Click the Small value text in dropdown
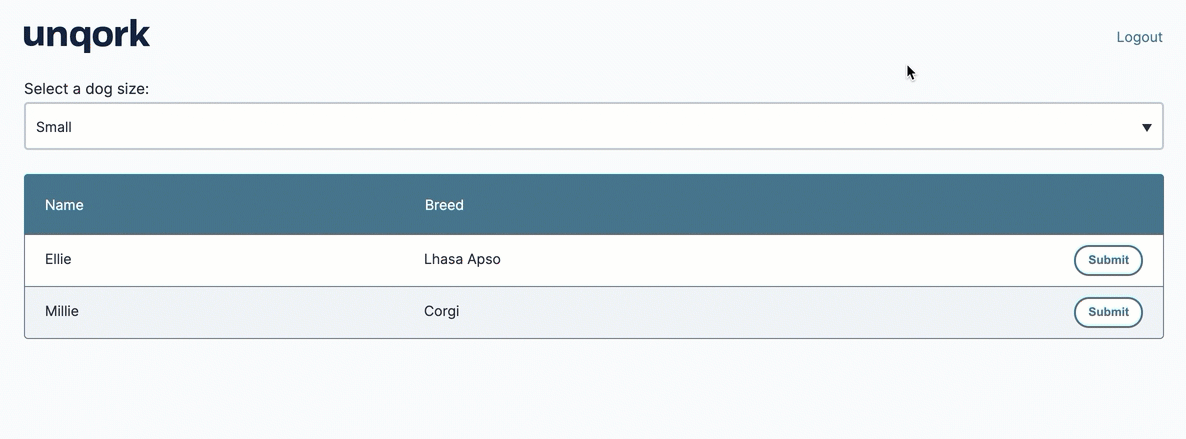Screen dimensions: 1186x439 pos(54,127)
